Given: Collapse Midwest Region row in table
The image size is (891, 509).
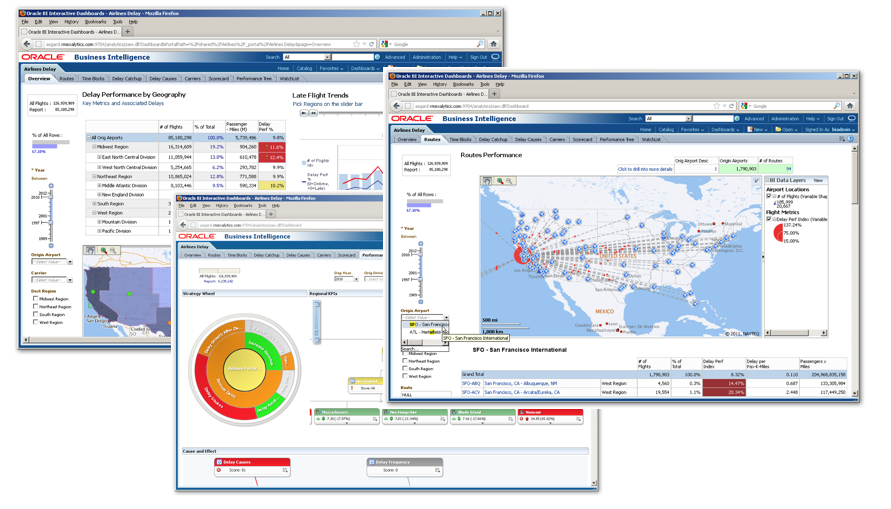Looking at the screenshot, I should coord(94,147).
